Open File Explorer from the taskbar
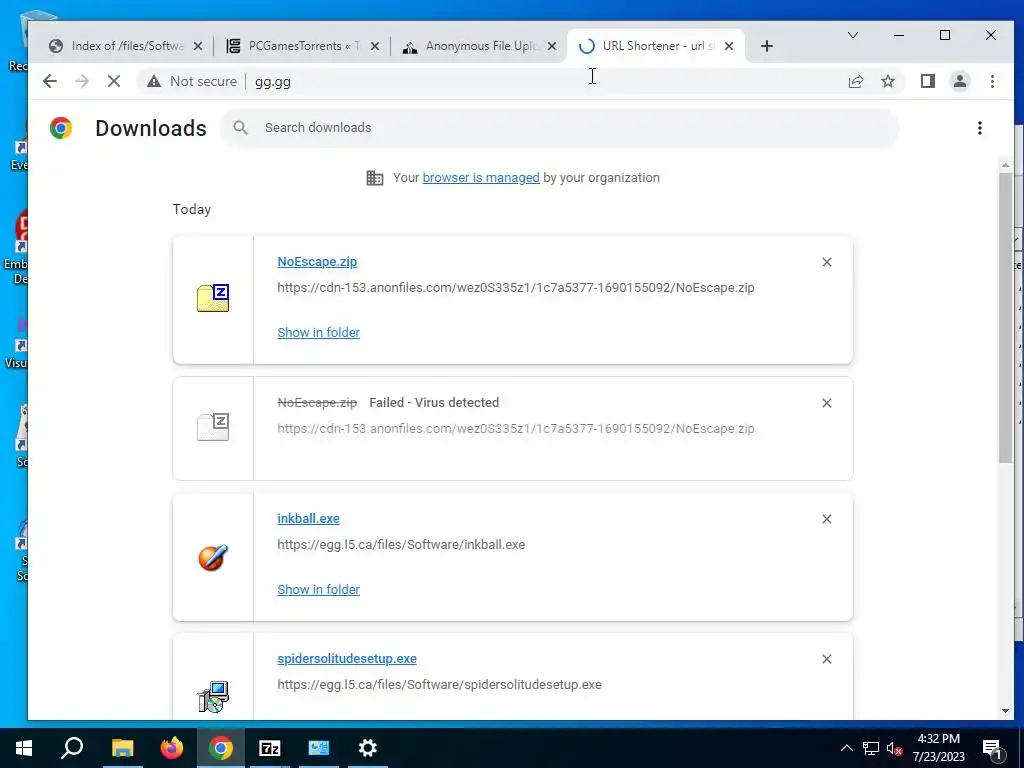 [x=122, y=748]
